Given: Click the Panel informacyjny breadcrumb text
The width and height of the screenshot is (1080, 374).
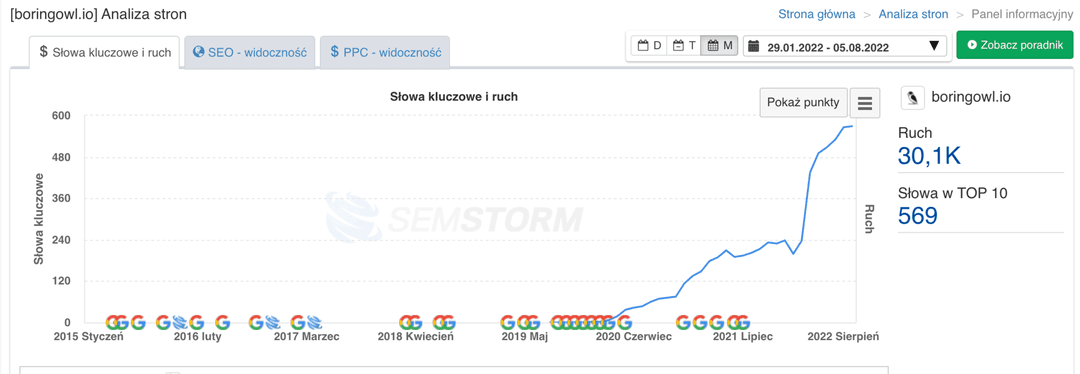Looking at the screenshot, I should click(1022, 14).
